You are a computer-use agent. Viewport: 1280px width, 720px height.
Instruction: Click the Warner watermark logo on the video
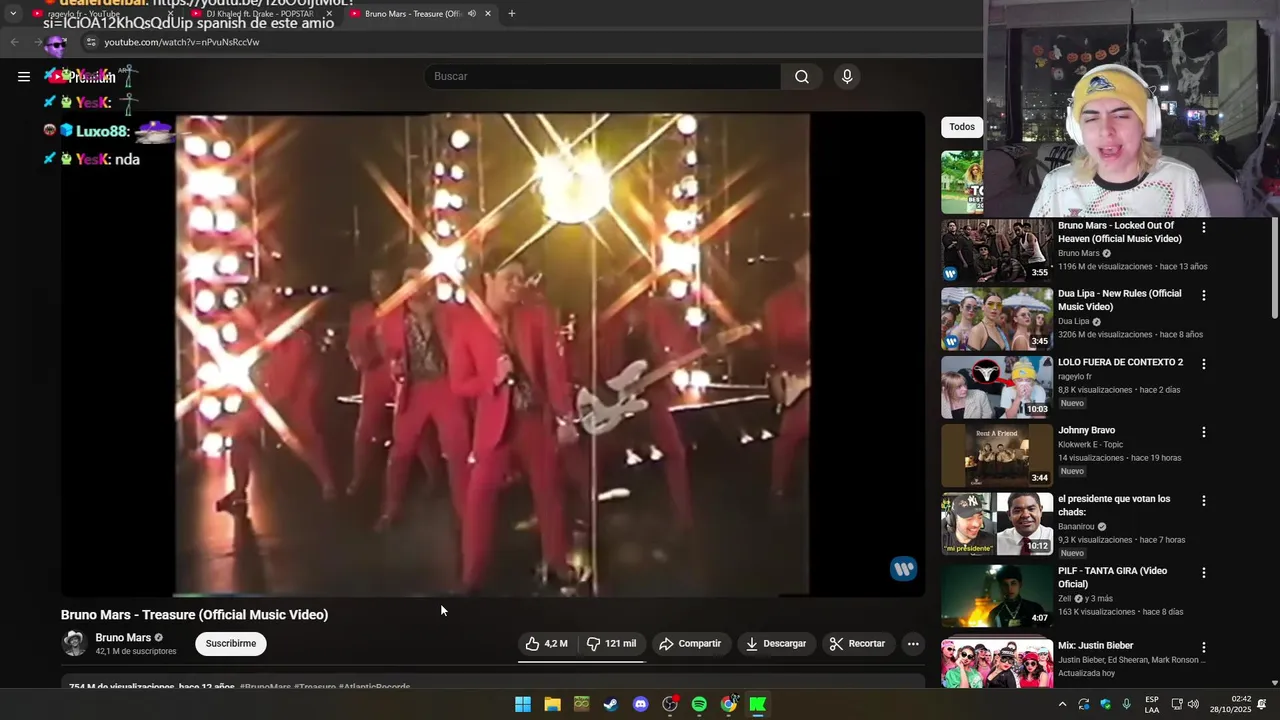click(903, 569)
